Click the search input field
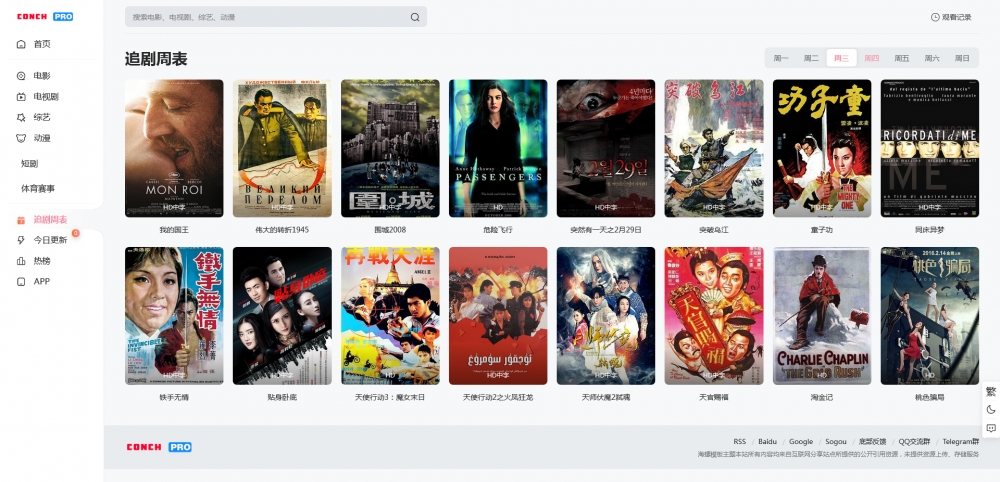The height and width of the screenshot is (482, 1000). 265,17
